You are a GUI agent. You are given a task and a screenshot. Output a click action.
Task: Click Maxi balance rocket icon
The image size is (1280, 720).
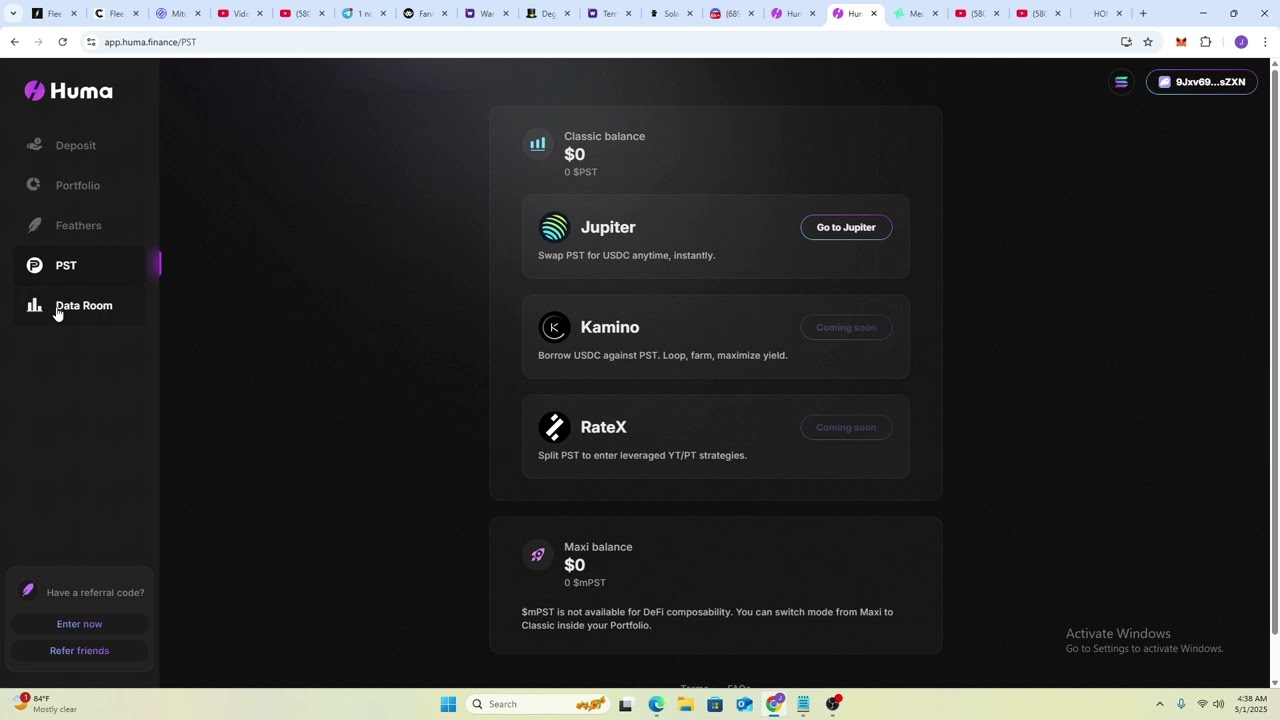(x=538, y=555)
